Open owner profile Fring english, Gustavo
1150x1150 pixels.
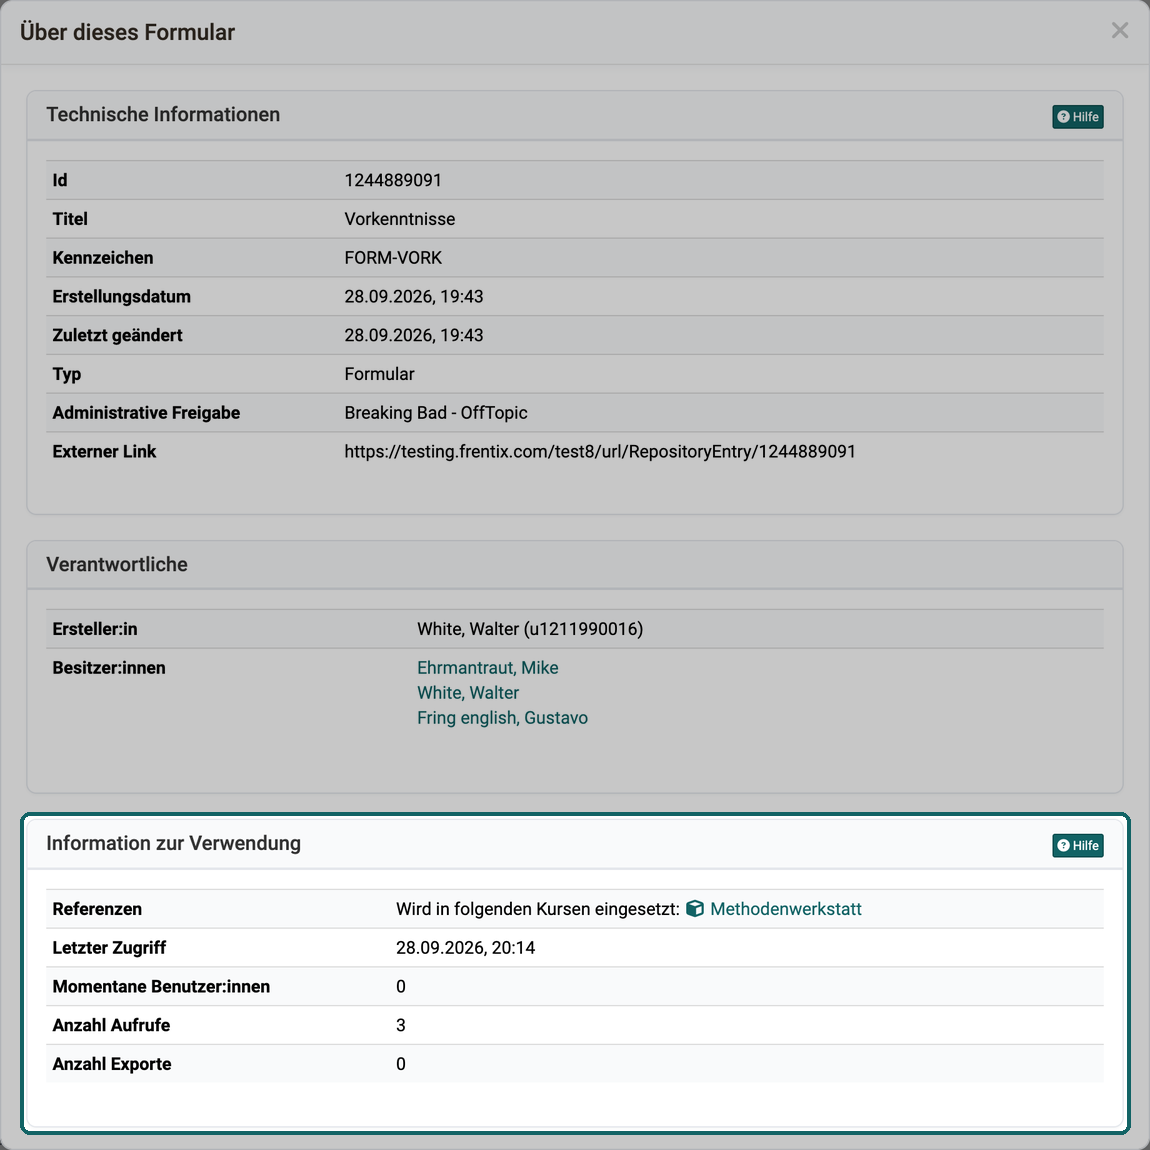[x=502, y=717]
